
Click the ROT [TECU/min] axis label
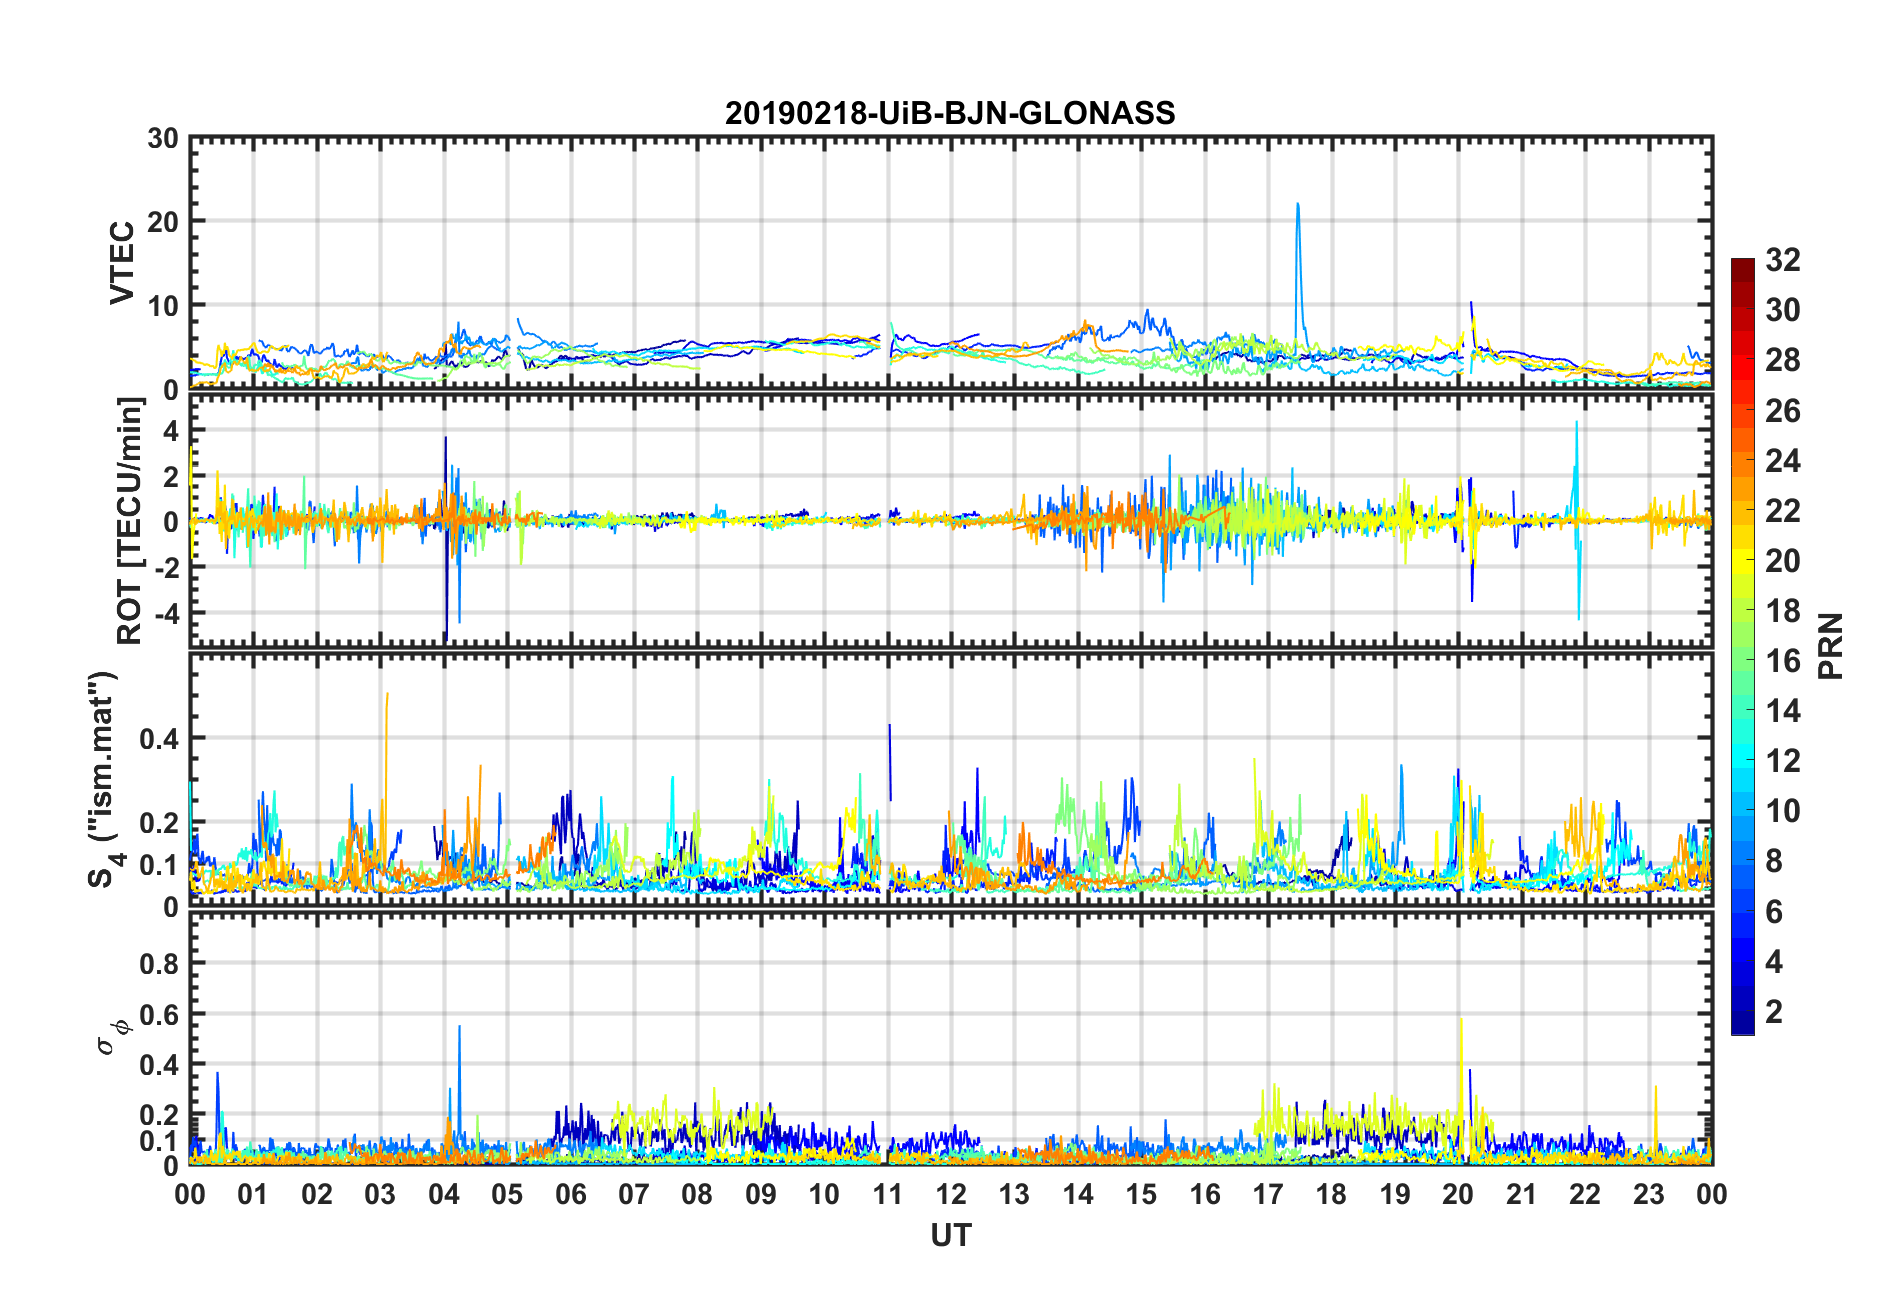[x=130, y=520]
